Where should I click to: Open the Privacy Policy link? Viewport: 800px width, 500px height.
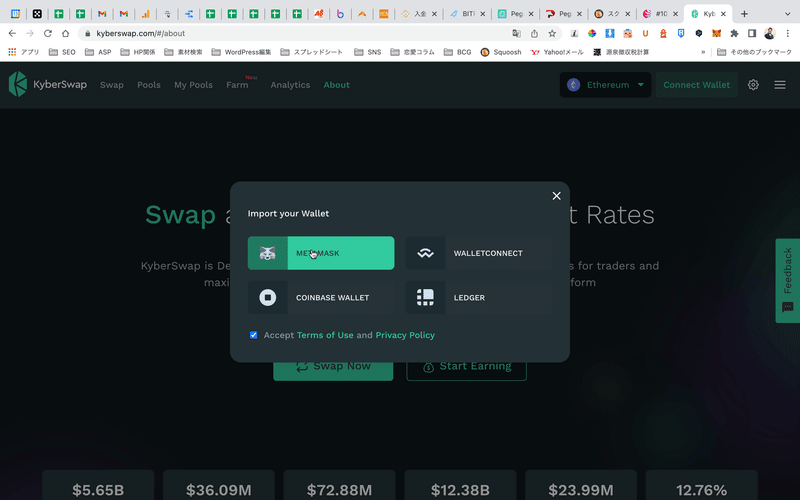click(x=405, y=335)
